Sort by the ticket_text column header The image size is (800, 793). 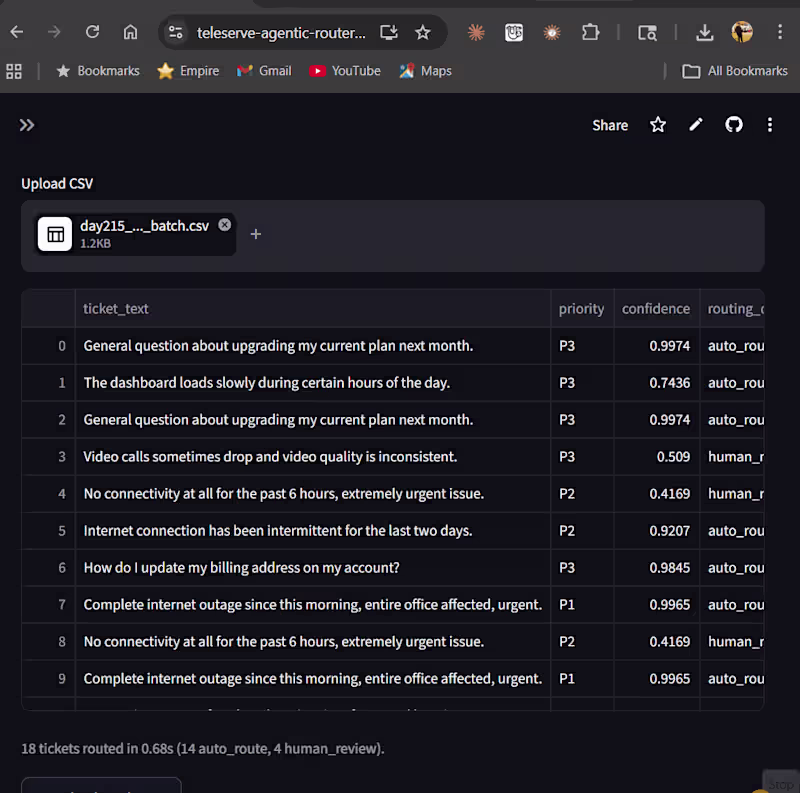313,309
